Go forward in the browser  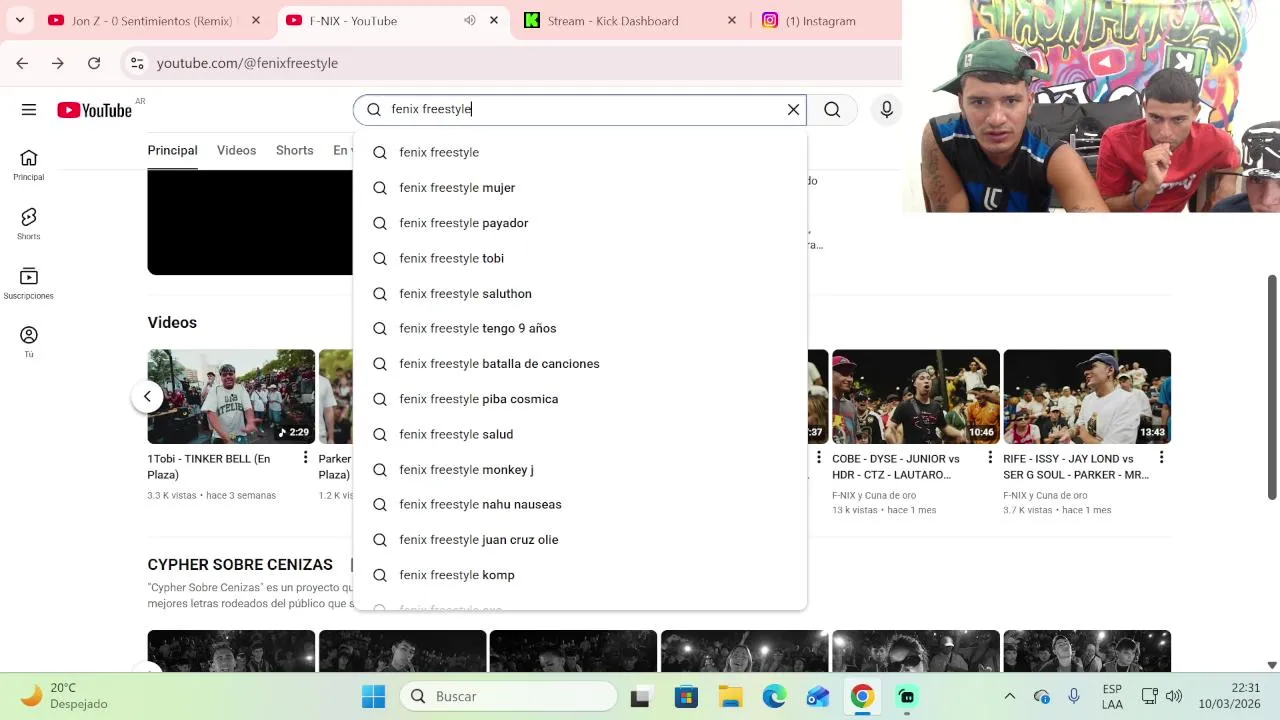click(58, 63)
